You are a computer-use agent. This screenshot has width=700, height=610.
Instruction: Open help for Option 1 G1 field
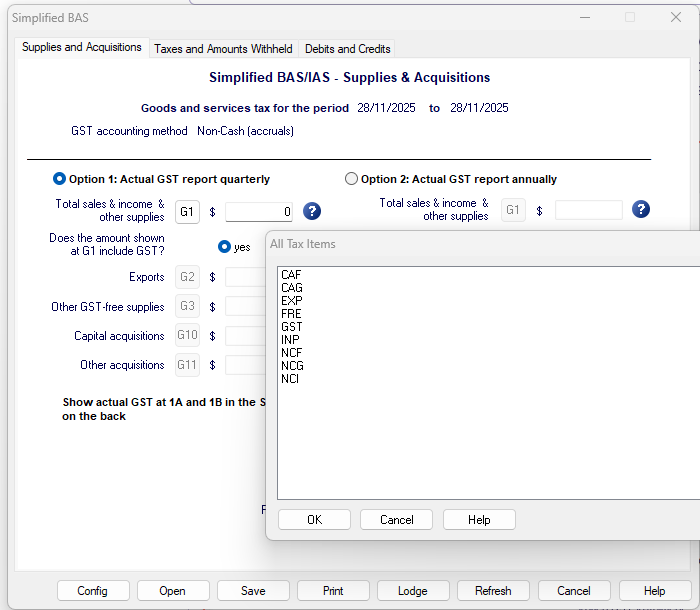pyautogui.click(x=312, y=211)
